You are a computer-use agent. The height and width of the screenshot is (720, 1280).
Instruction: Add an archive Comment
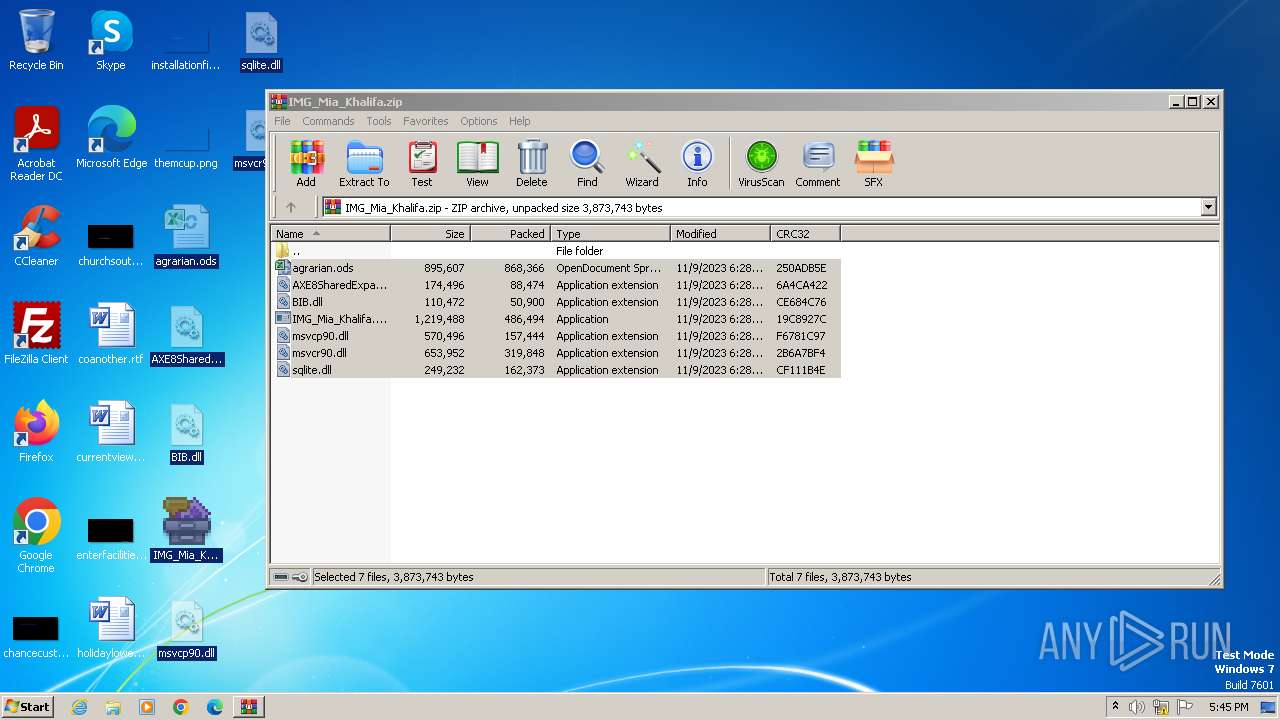(818, 164)
